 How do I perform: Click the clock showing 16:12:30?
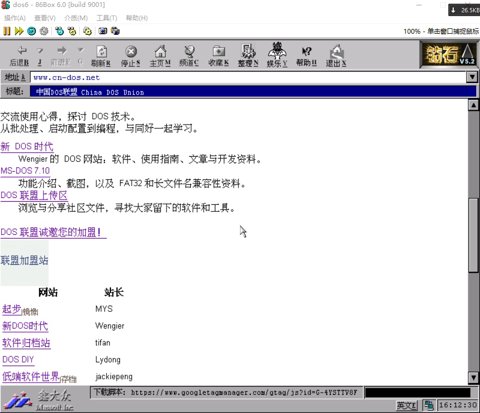click(458, 405)
